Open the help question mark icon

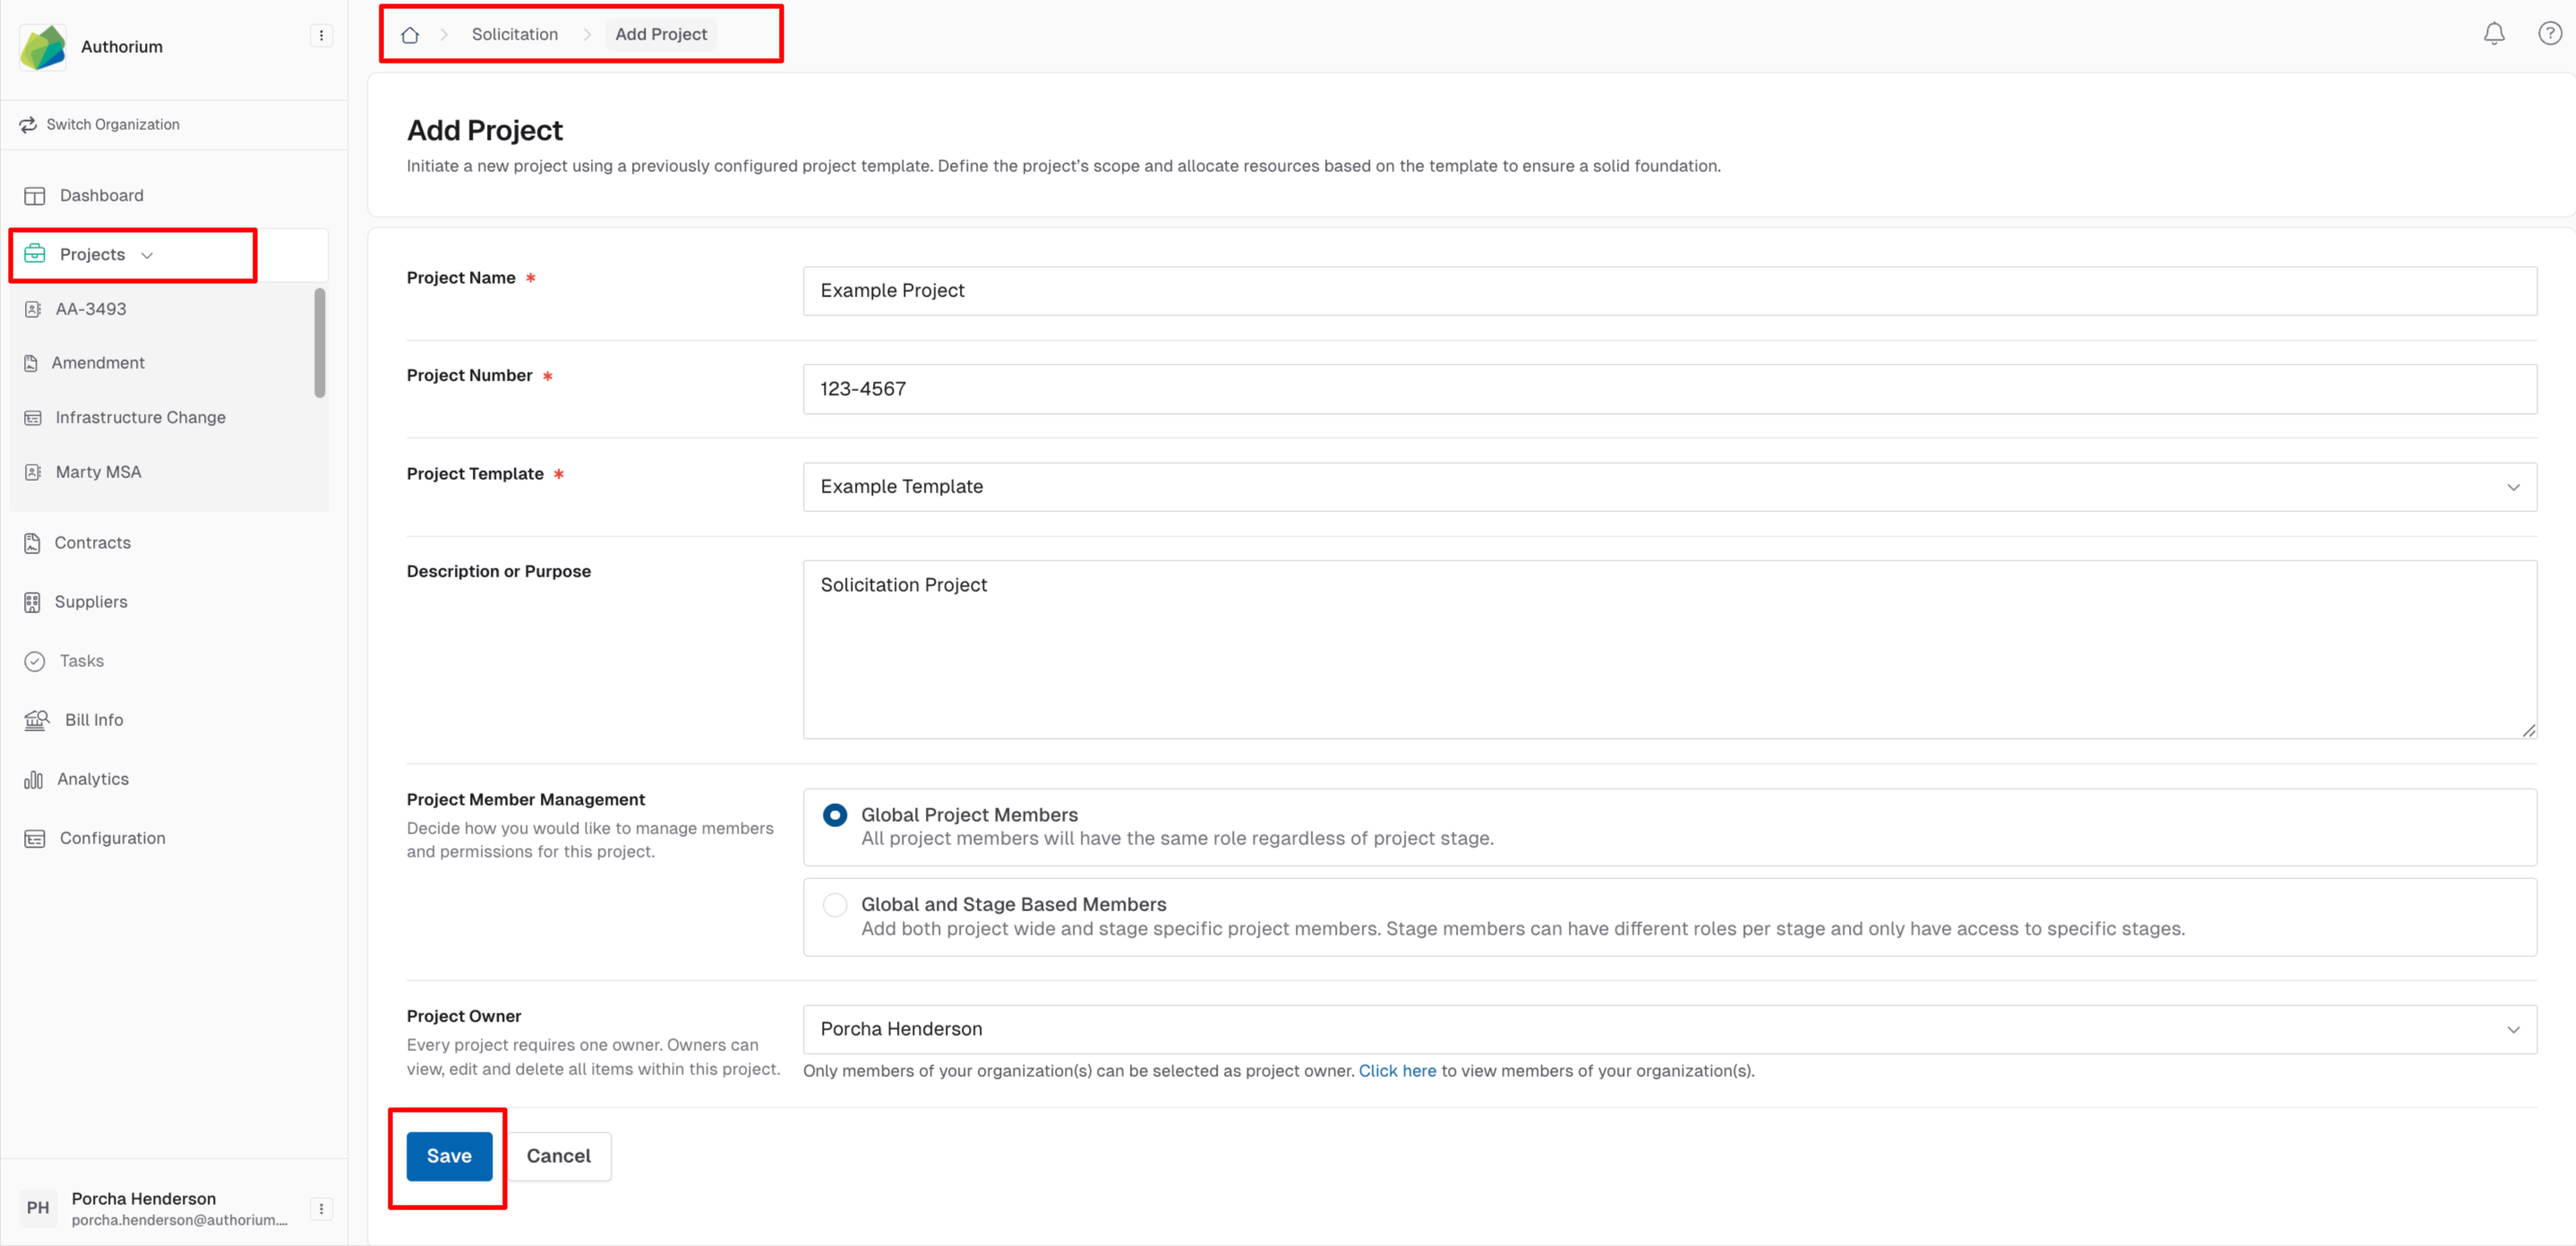2550,34
